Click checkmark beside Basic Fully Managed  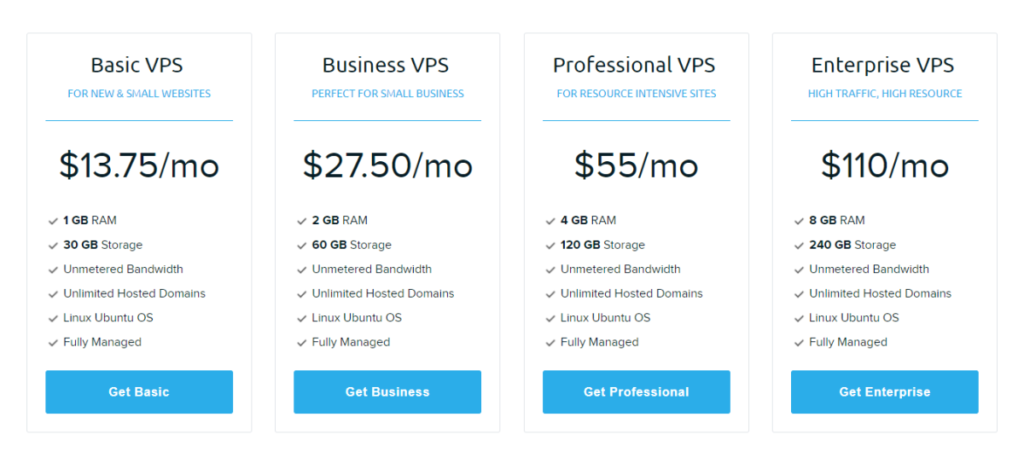[x=53, y=343]
